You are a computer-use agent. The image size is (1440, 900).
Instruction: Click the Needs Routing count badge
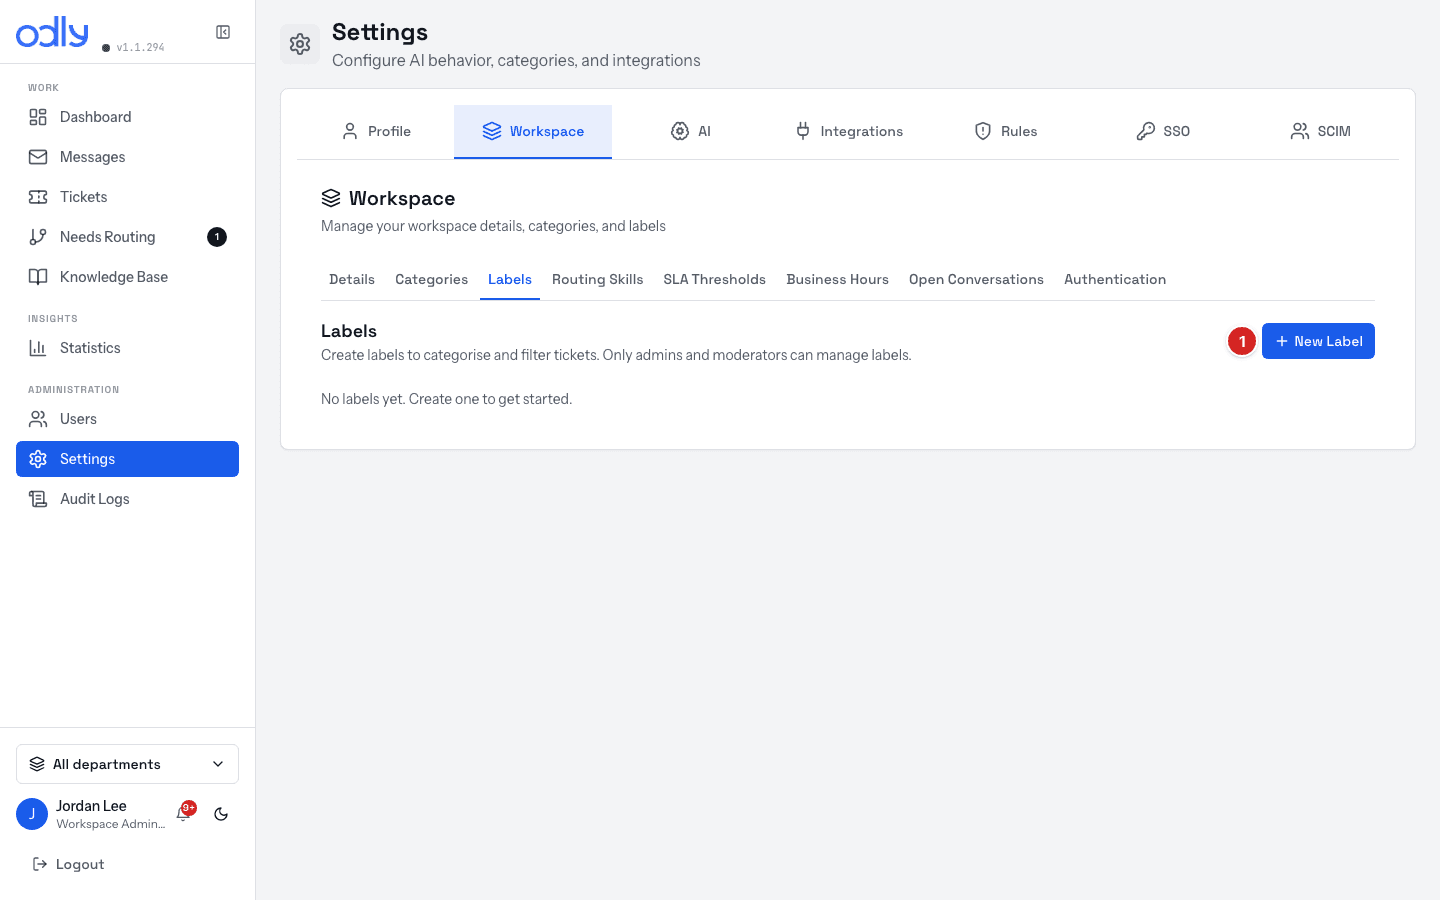(217, 237)
